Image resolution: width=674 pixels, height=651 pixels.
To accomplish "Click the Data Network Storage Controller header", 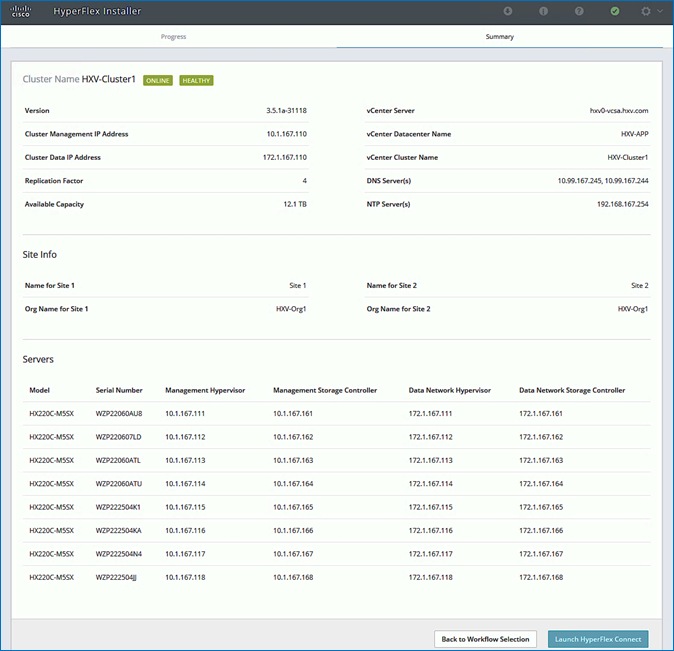I will (572, 390).
